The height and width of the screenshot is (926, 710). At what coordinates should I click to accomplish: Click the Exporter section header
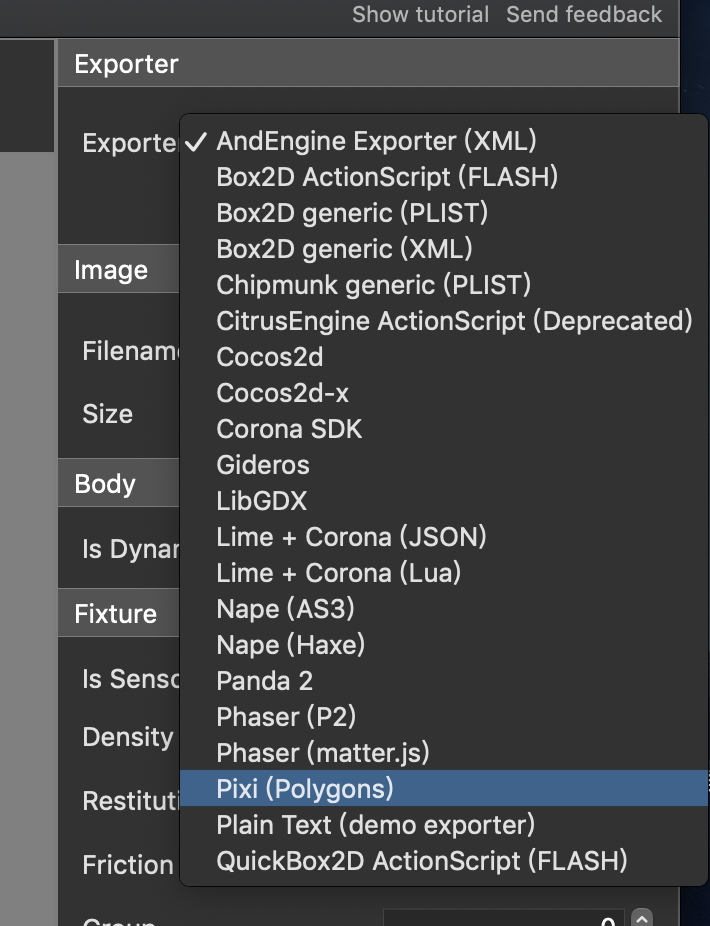click(x=125, y=63)
